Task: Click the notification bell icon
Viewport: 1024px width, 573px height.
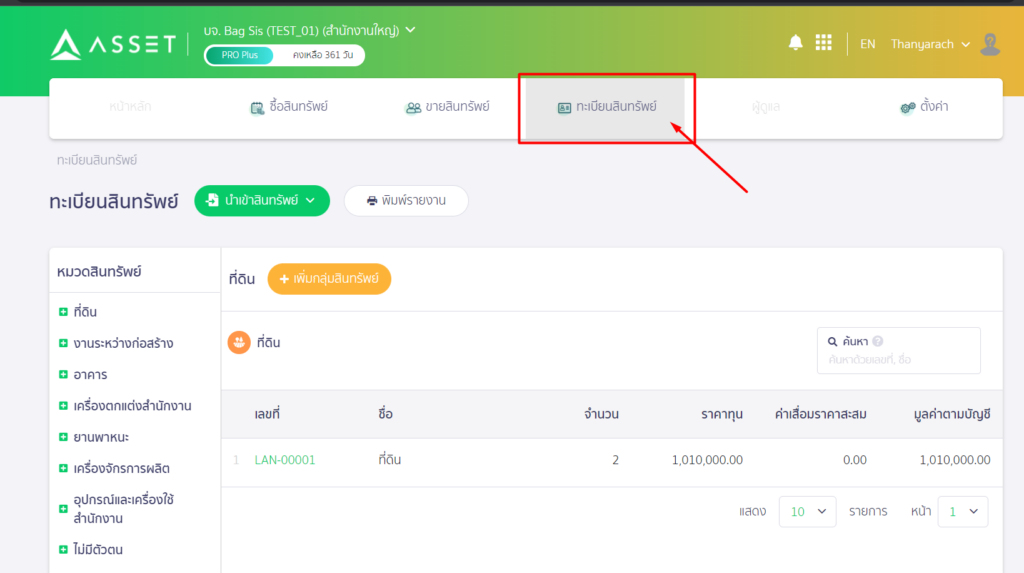Action: [796, 43]
